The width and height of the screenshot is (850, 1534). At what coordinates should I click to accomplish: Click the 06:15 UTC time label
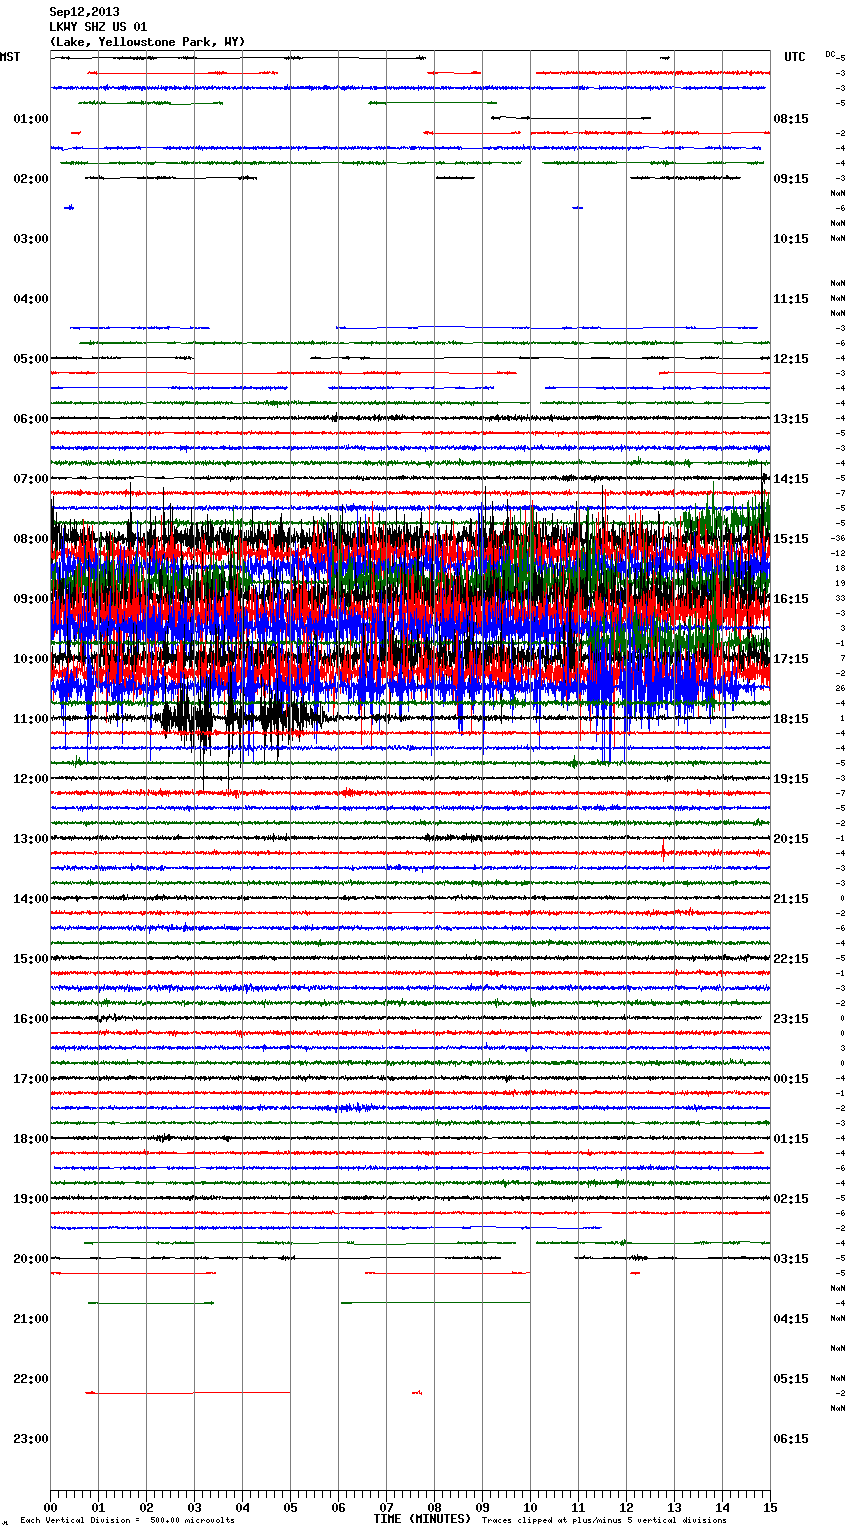[x=791, y=1439]
